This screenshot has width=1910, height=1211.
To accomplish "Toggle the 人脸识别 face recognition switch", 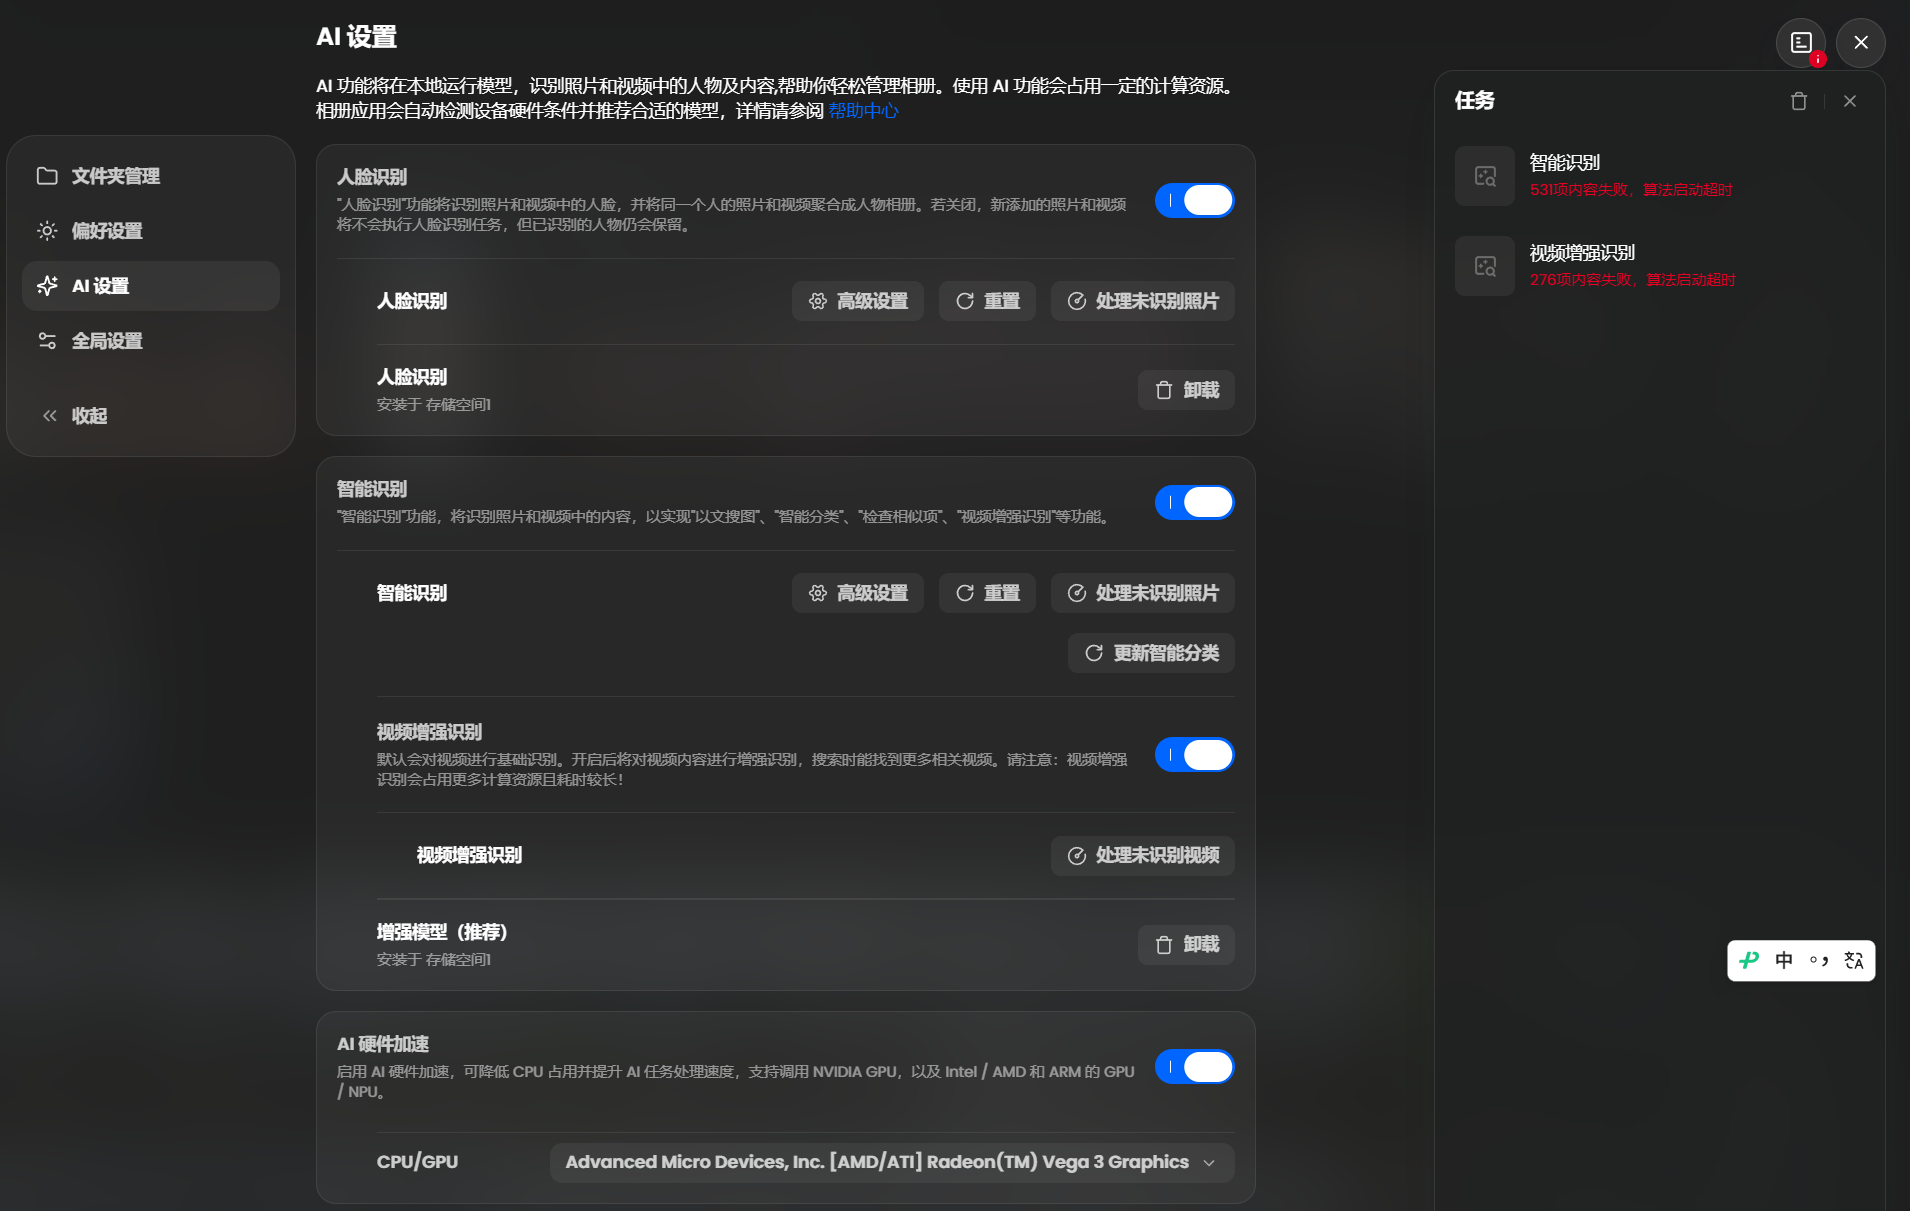I will [x=1194, y=201].
